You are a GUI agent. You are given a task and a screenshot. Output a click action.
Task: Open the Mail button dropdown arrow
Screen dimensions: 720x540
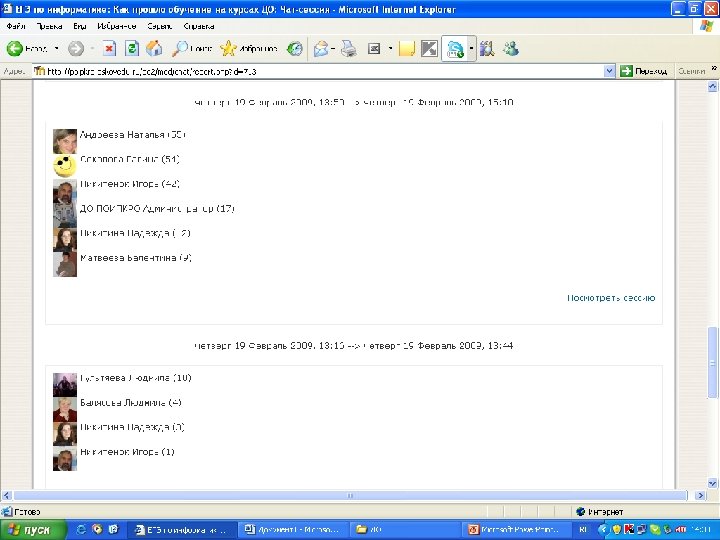click(x=333, y=48)
